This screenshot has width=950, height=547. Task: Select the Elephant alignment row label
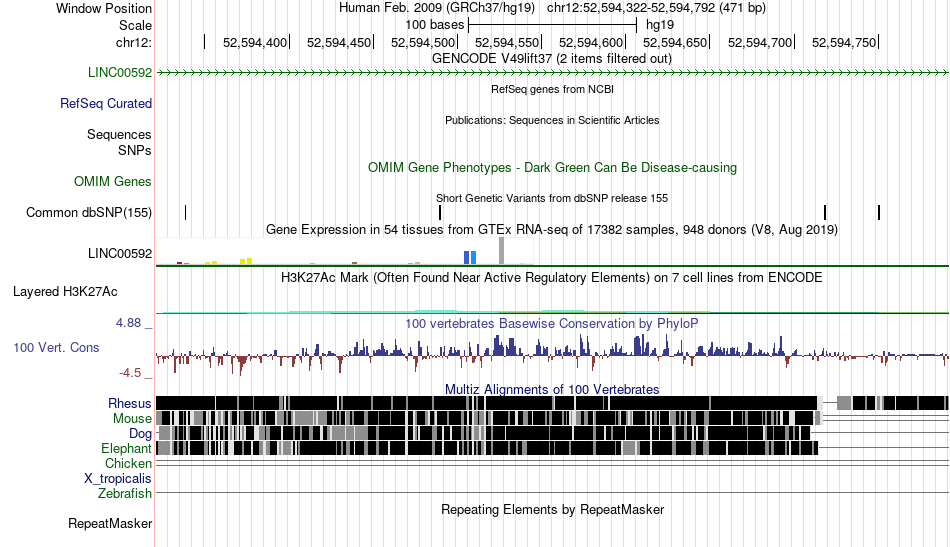tap(126, 449)
